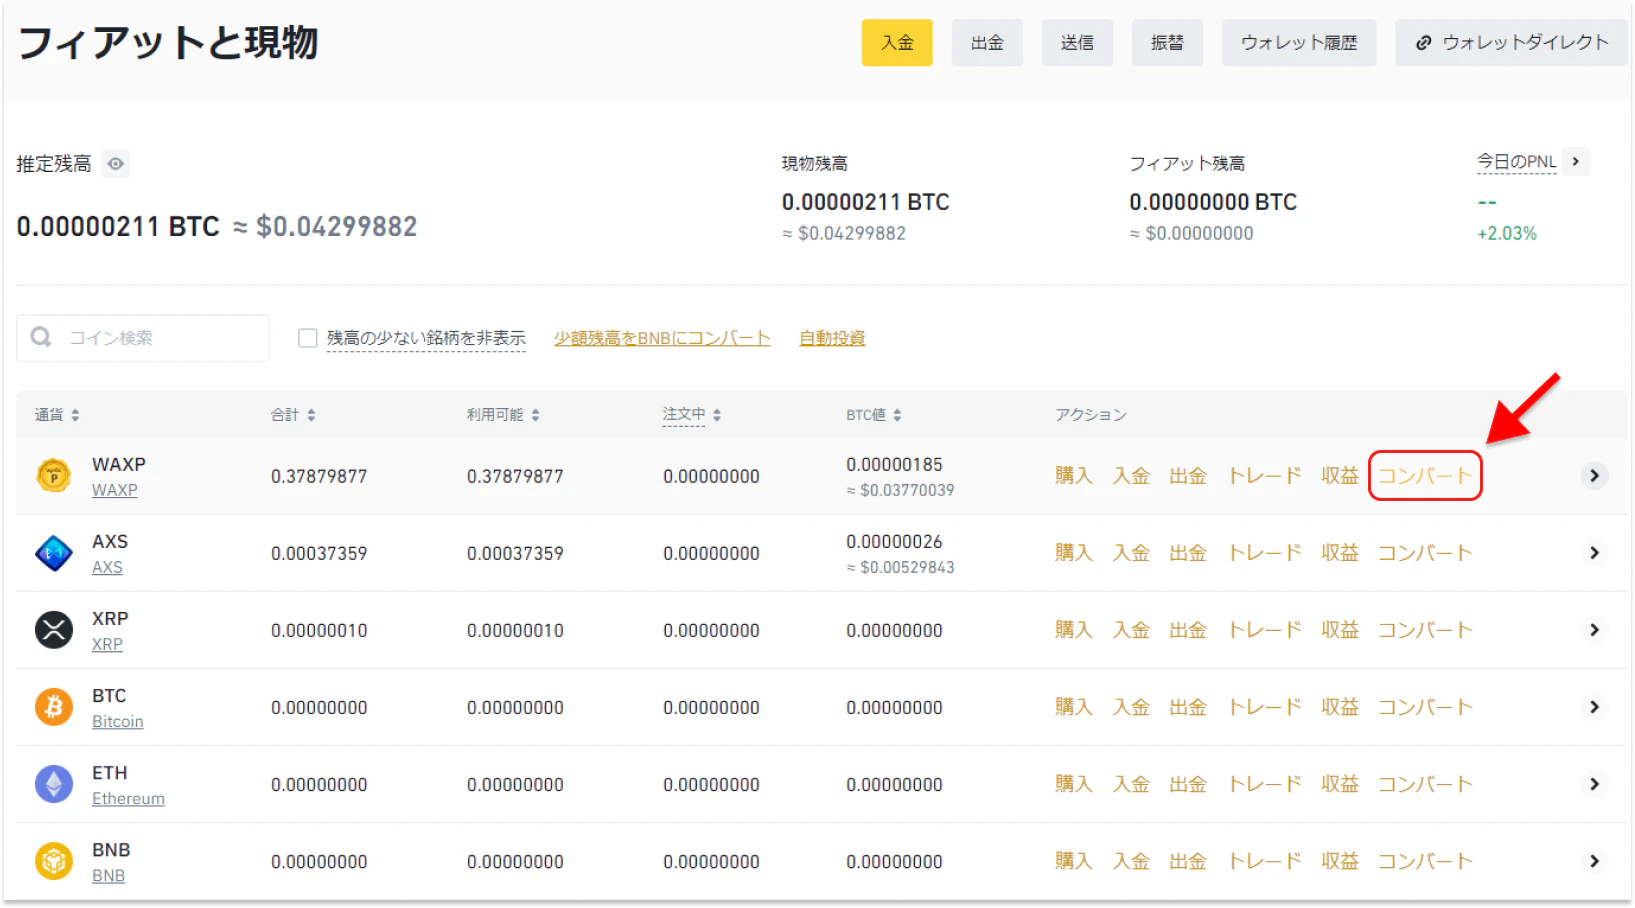Click コンバート in the BTC row
Image resolution: width=1635 pixels, height=908 pixels.
(1425, 707)
